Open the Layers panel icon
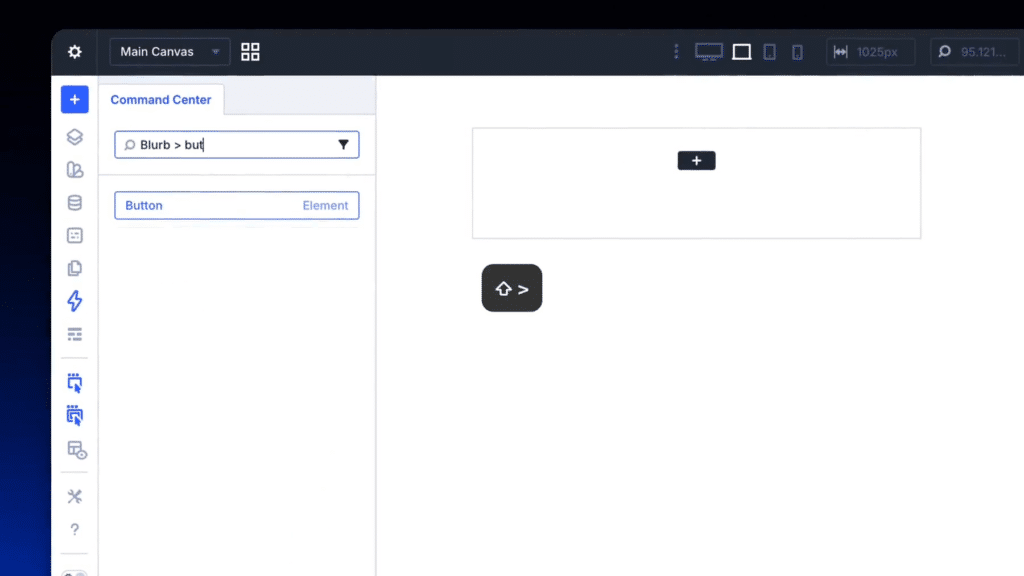Image resolution: width=1024 pixels, height=576 pixels. click(x=74, y=137)
